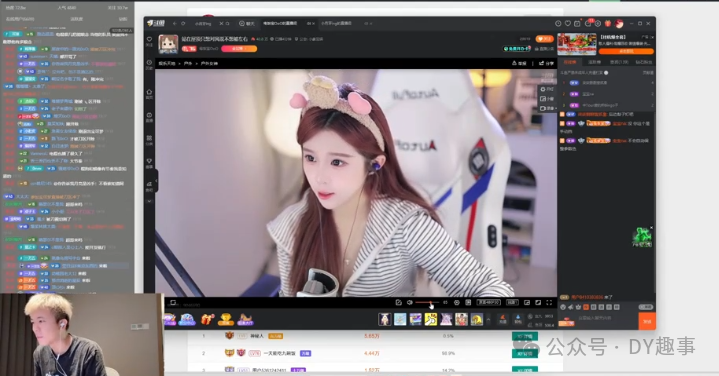Click the teal button on rank row 2
The height and width of the screenshot is (376, 719).
click(x=525, y=354)
